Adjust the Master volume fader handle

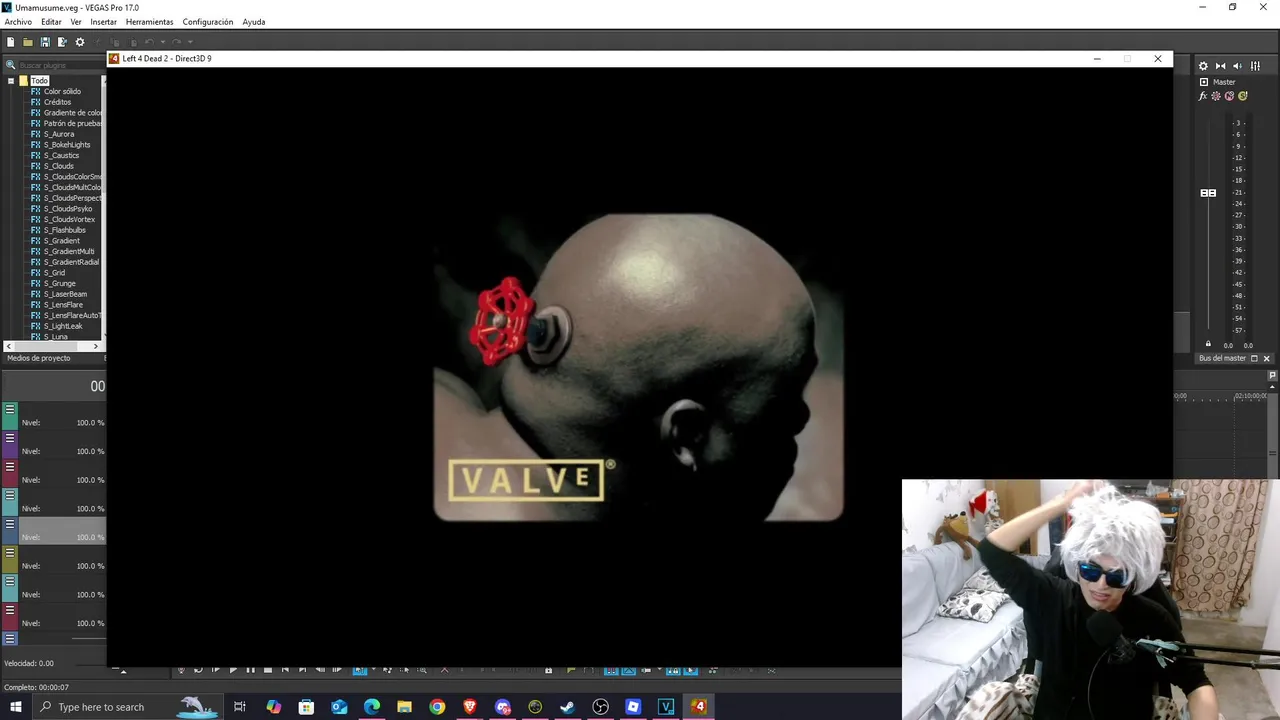coord(1208,193)
